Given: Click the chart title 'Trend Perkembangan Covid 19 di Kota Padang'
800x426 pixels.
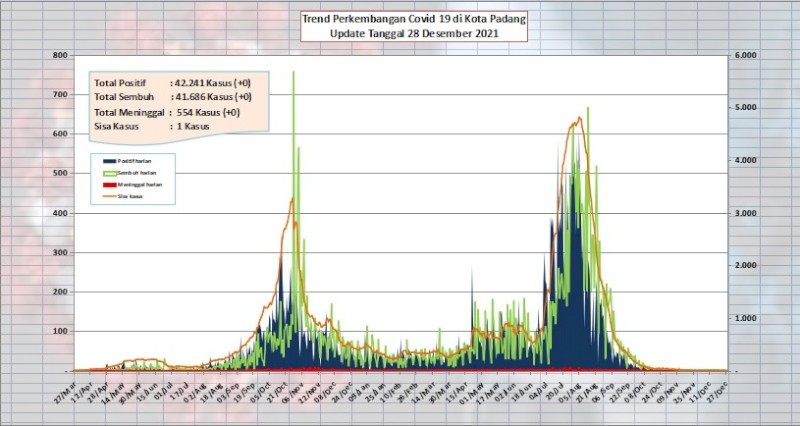Looking at the screenshot, I should point(413,20).
